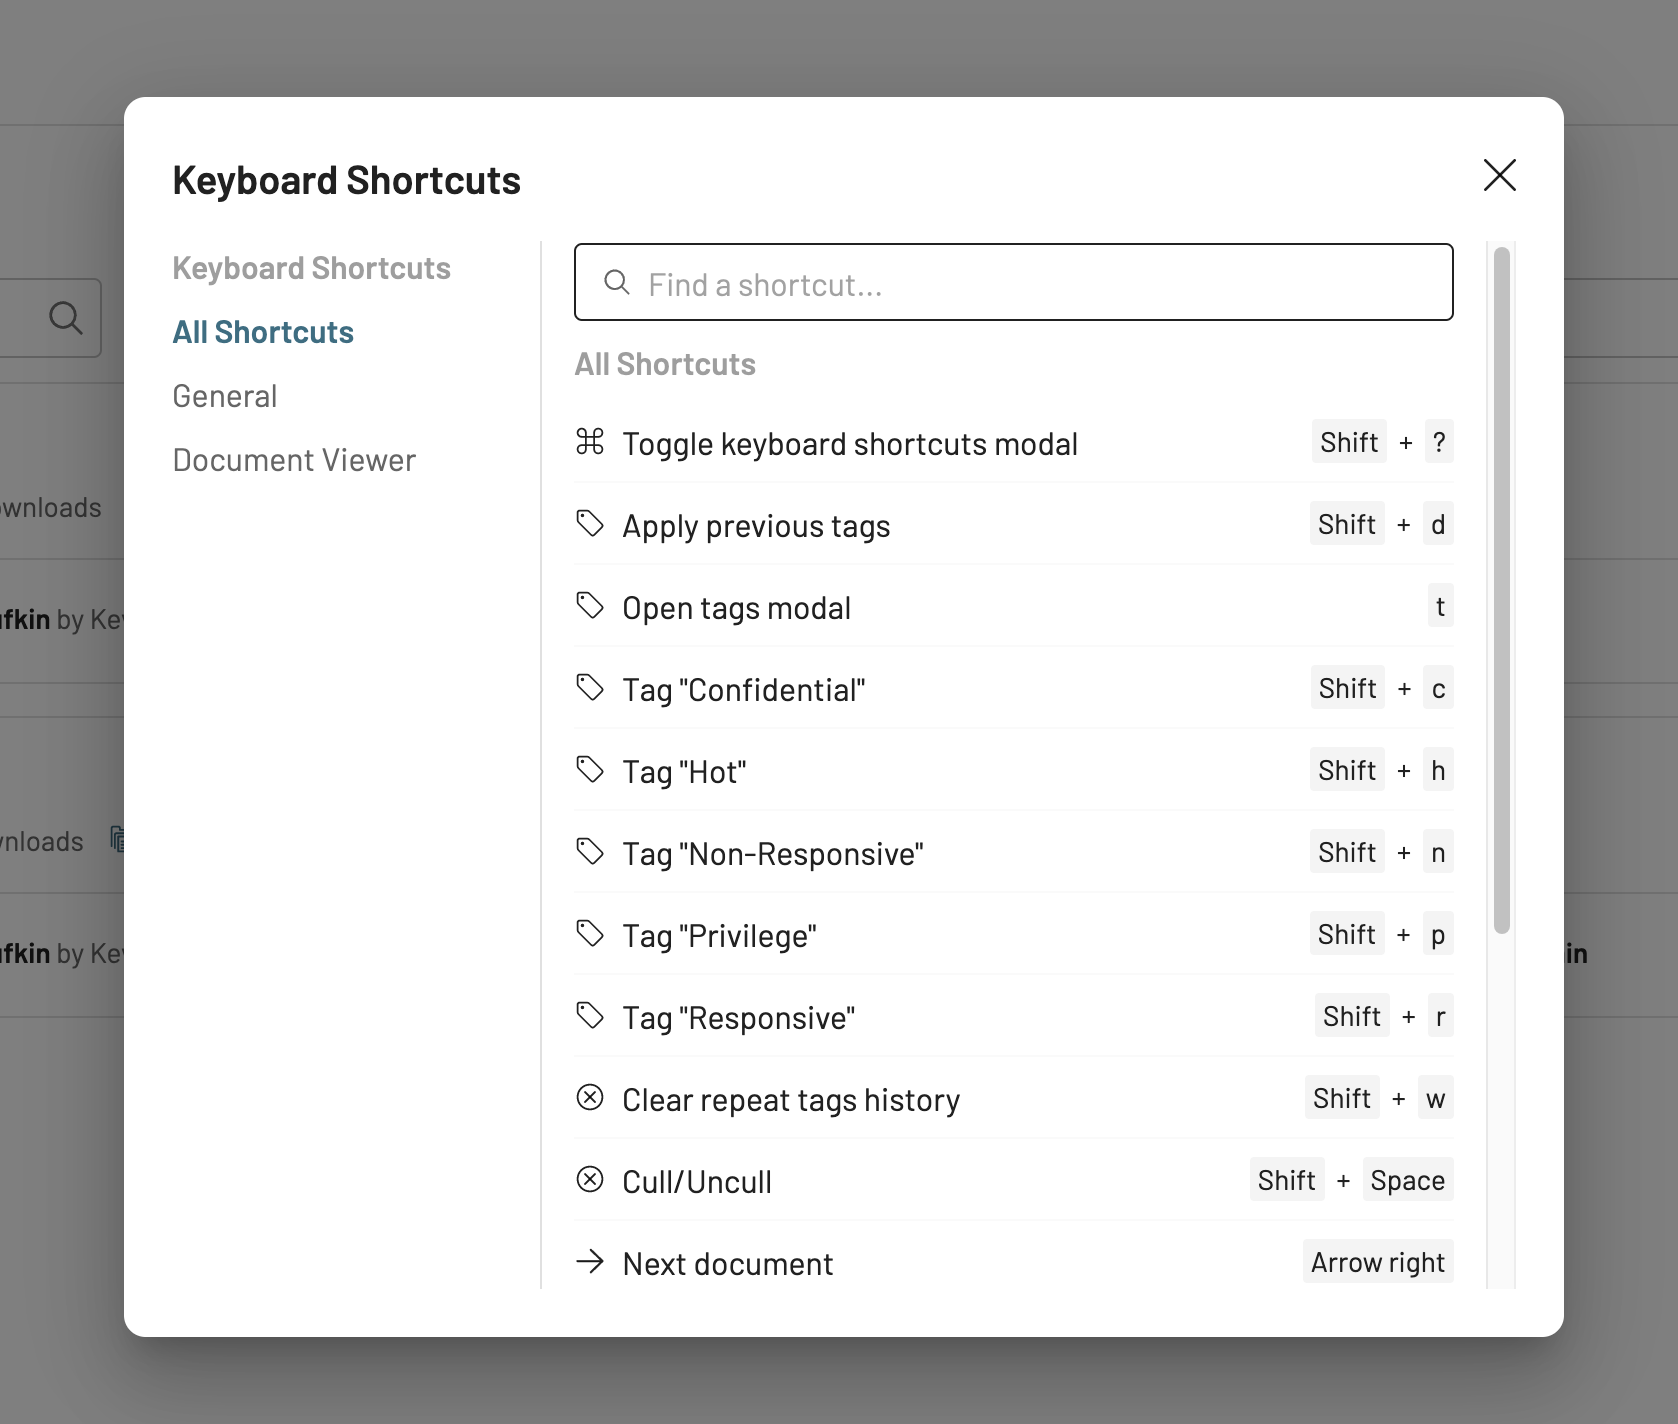Click the tag icon for Tag "Non-Responsive"
The width and height of the screenshot is (1678, 1424).
[590, 851]
